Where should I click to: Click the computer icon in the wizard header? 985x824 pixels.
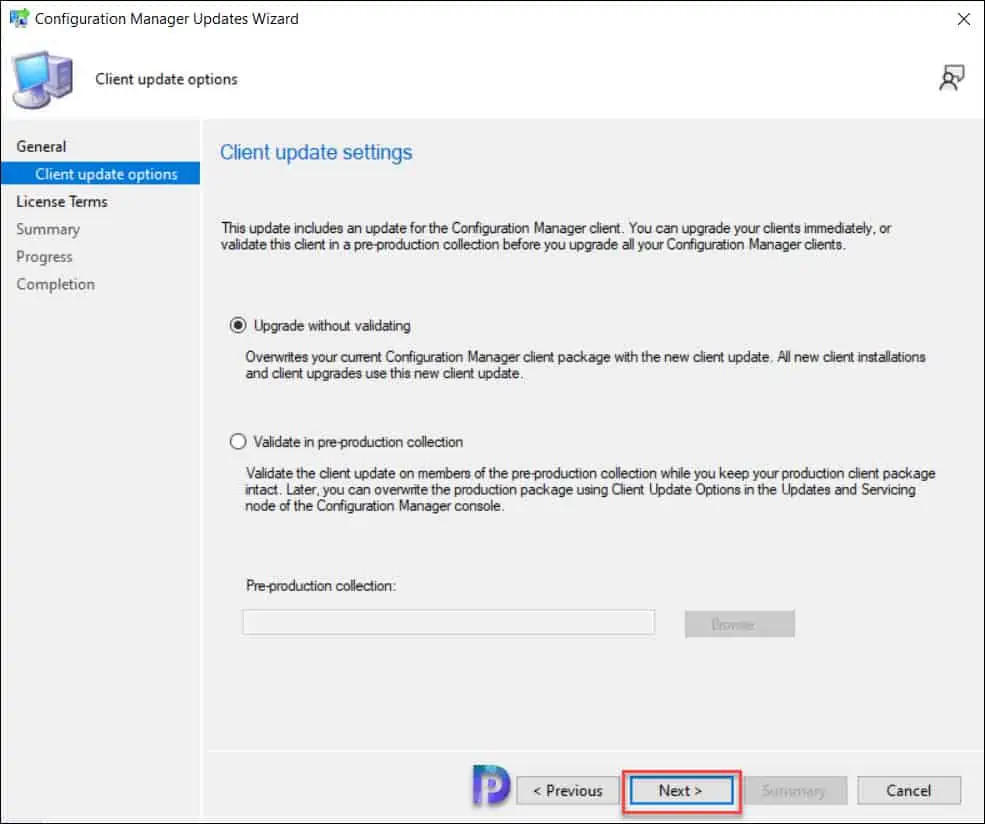tap(42, 79)
